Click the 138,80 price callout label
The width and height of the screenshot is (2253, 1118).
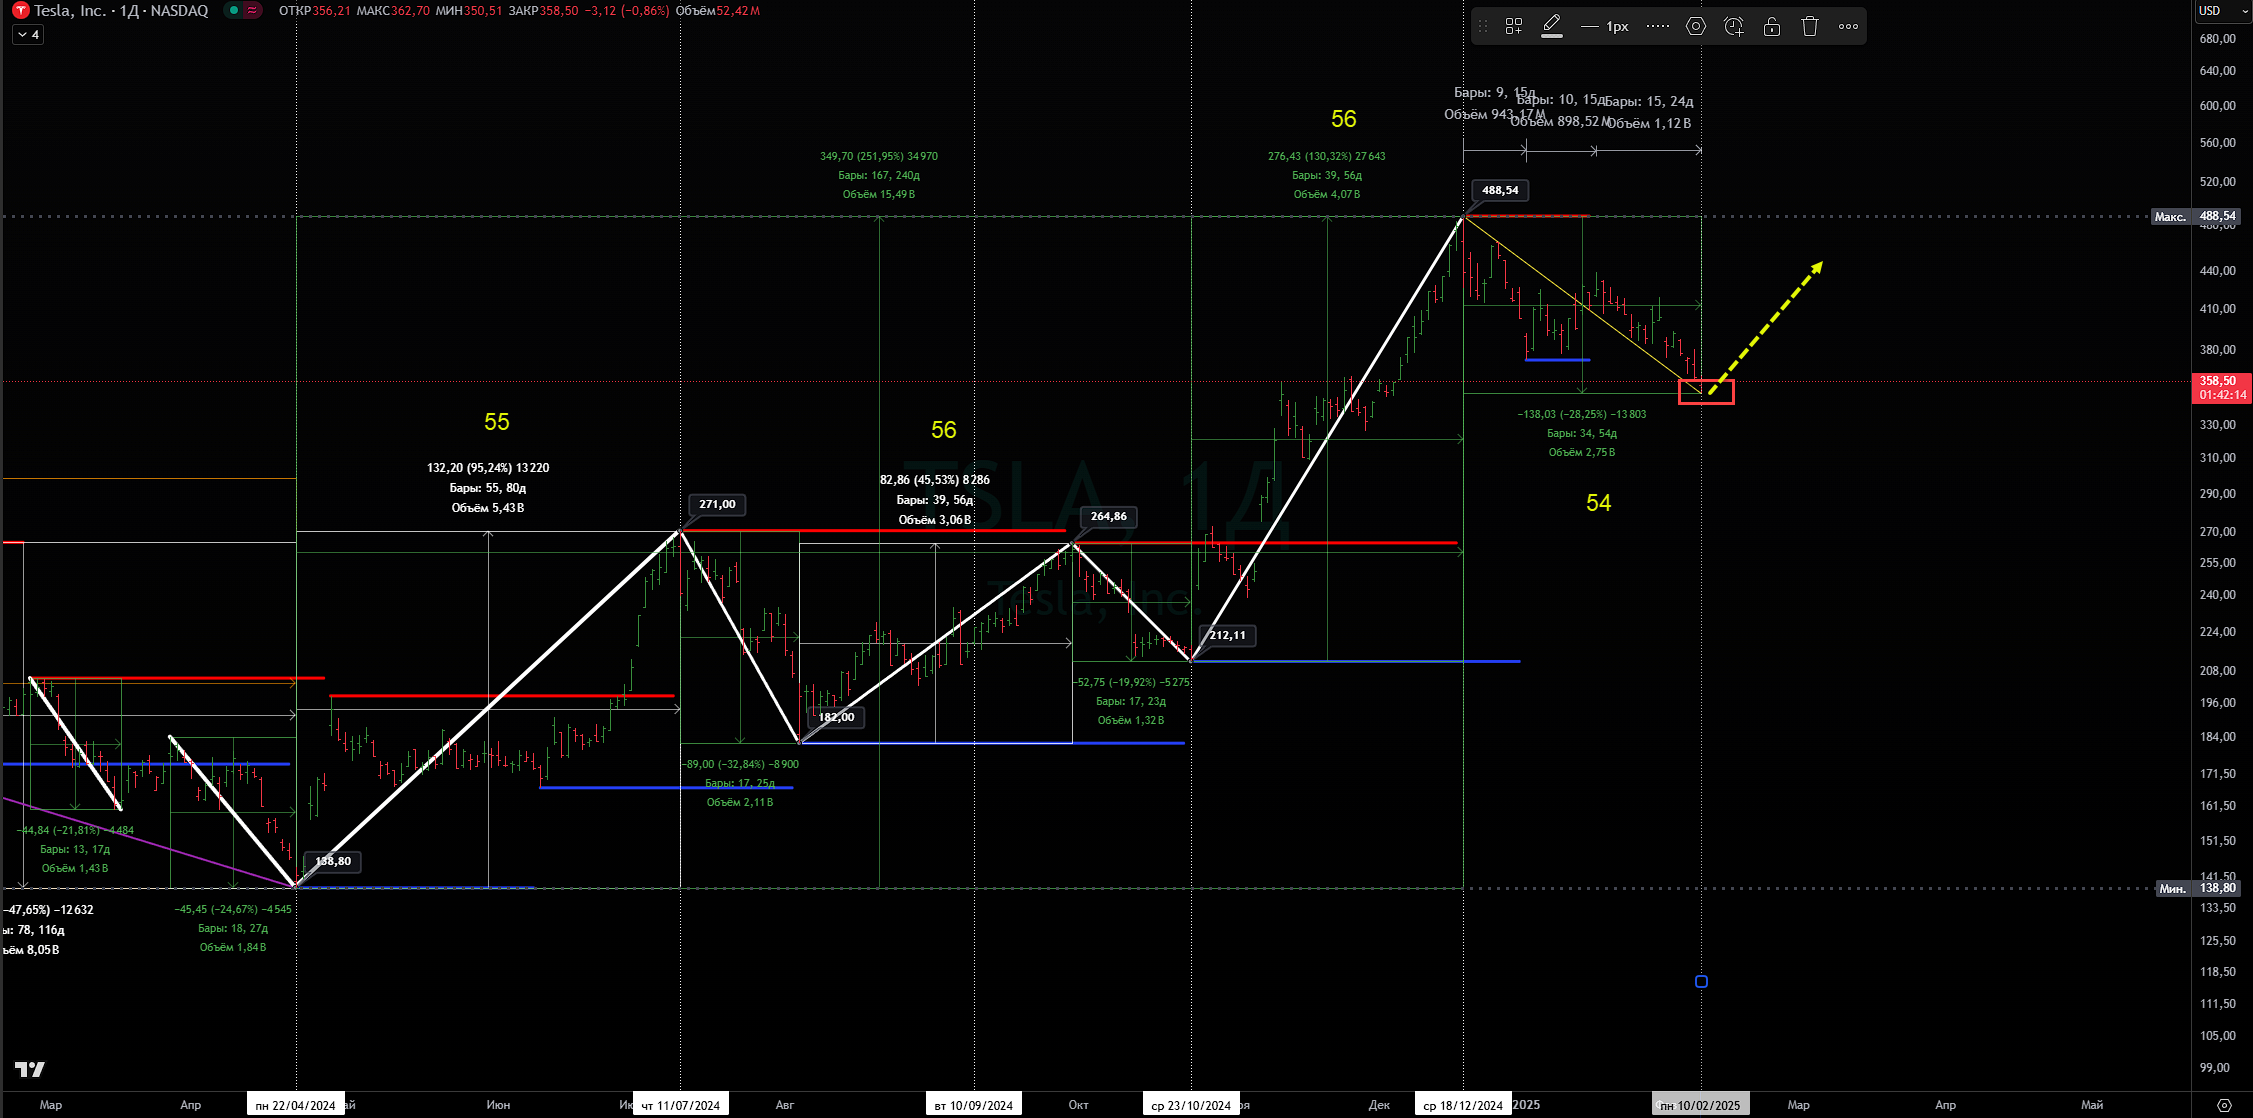(333, 861)
